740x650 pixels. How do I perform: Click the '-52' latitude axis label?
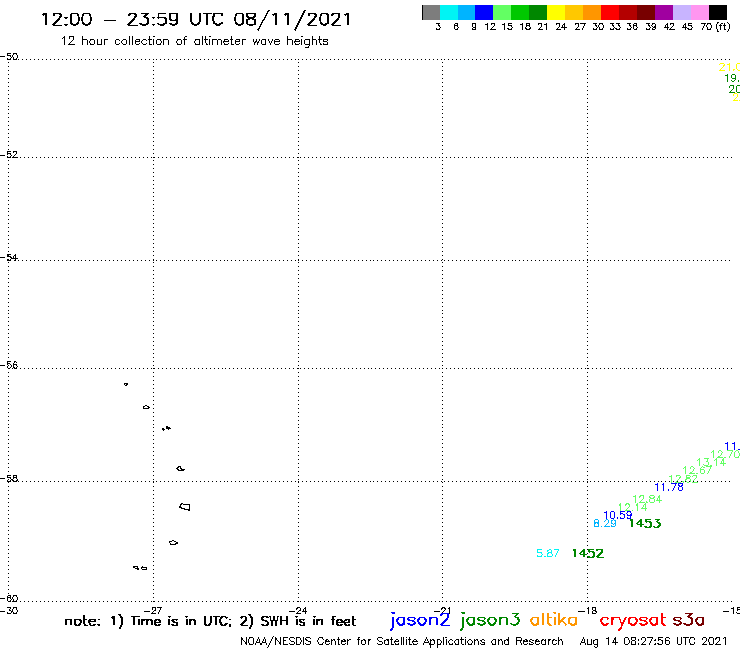pyautogui.click(x=9, y=155)
